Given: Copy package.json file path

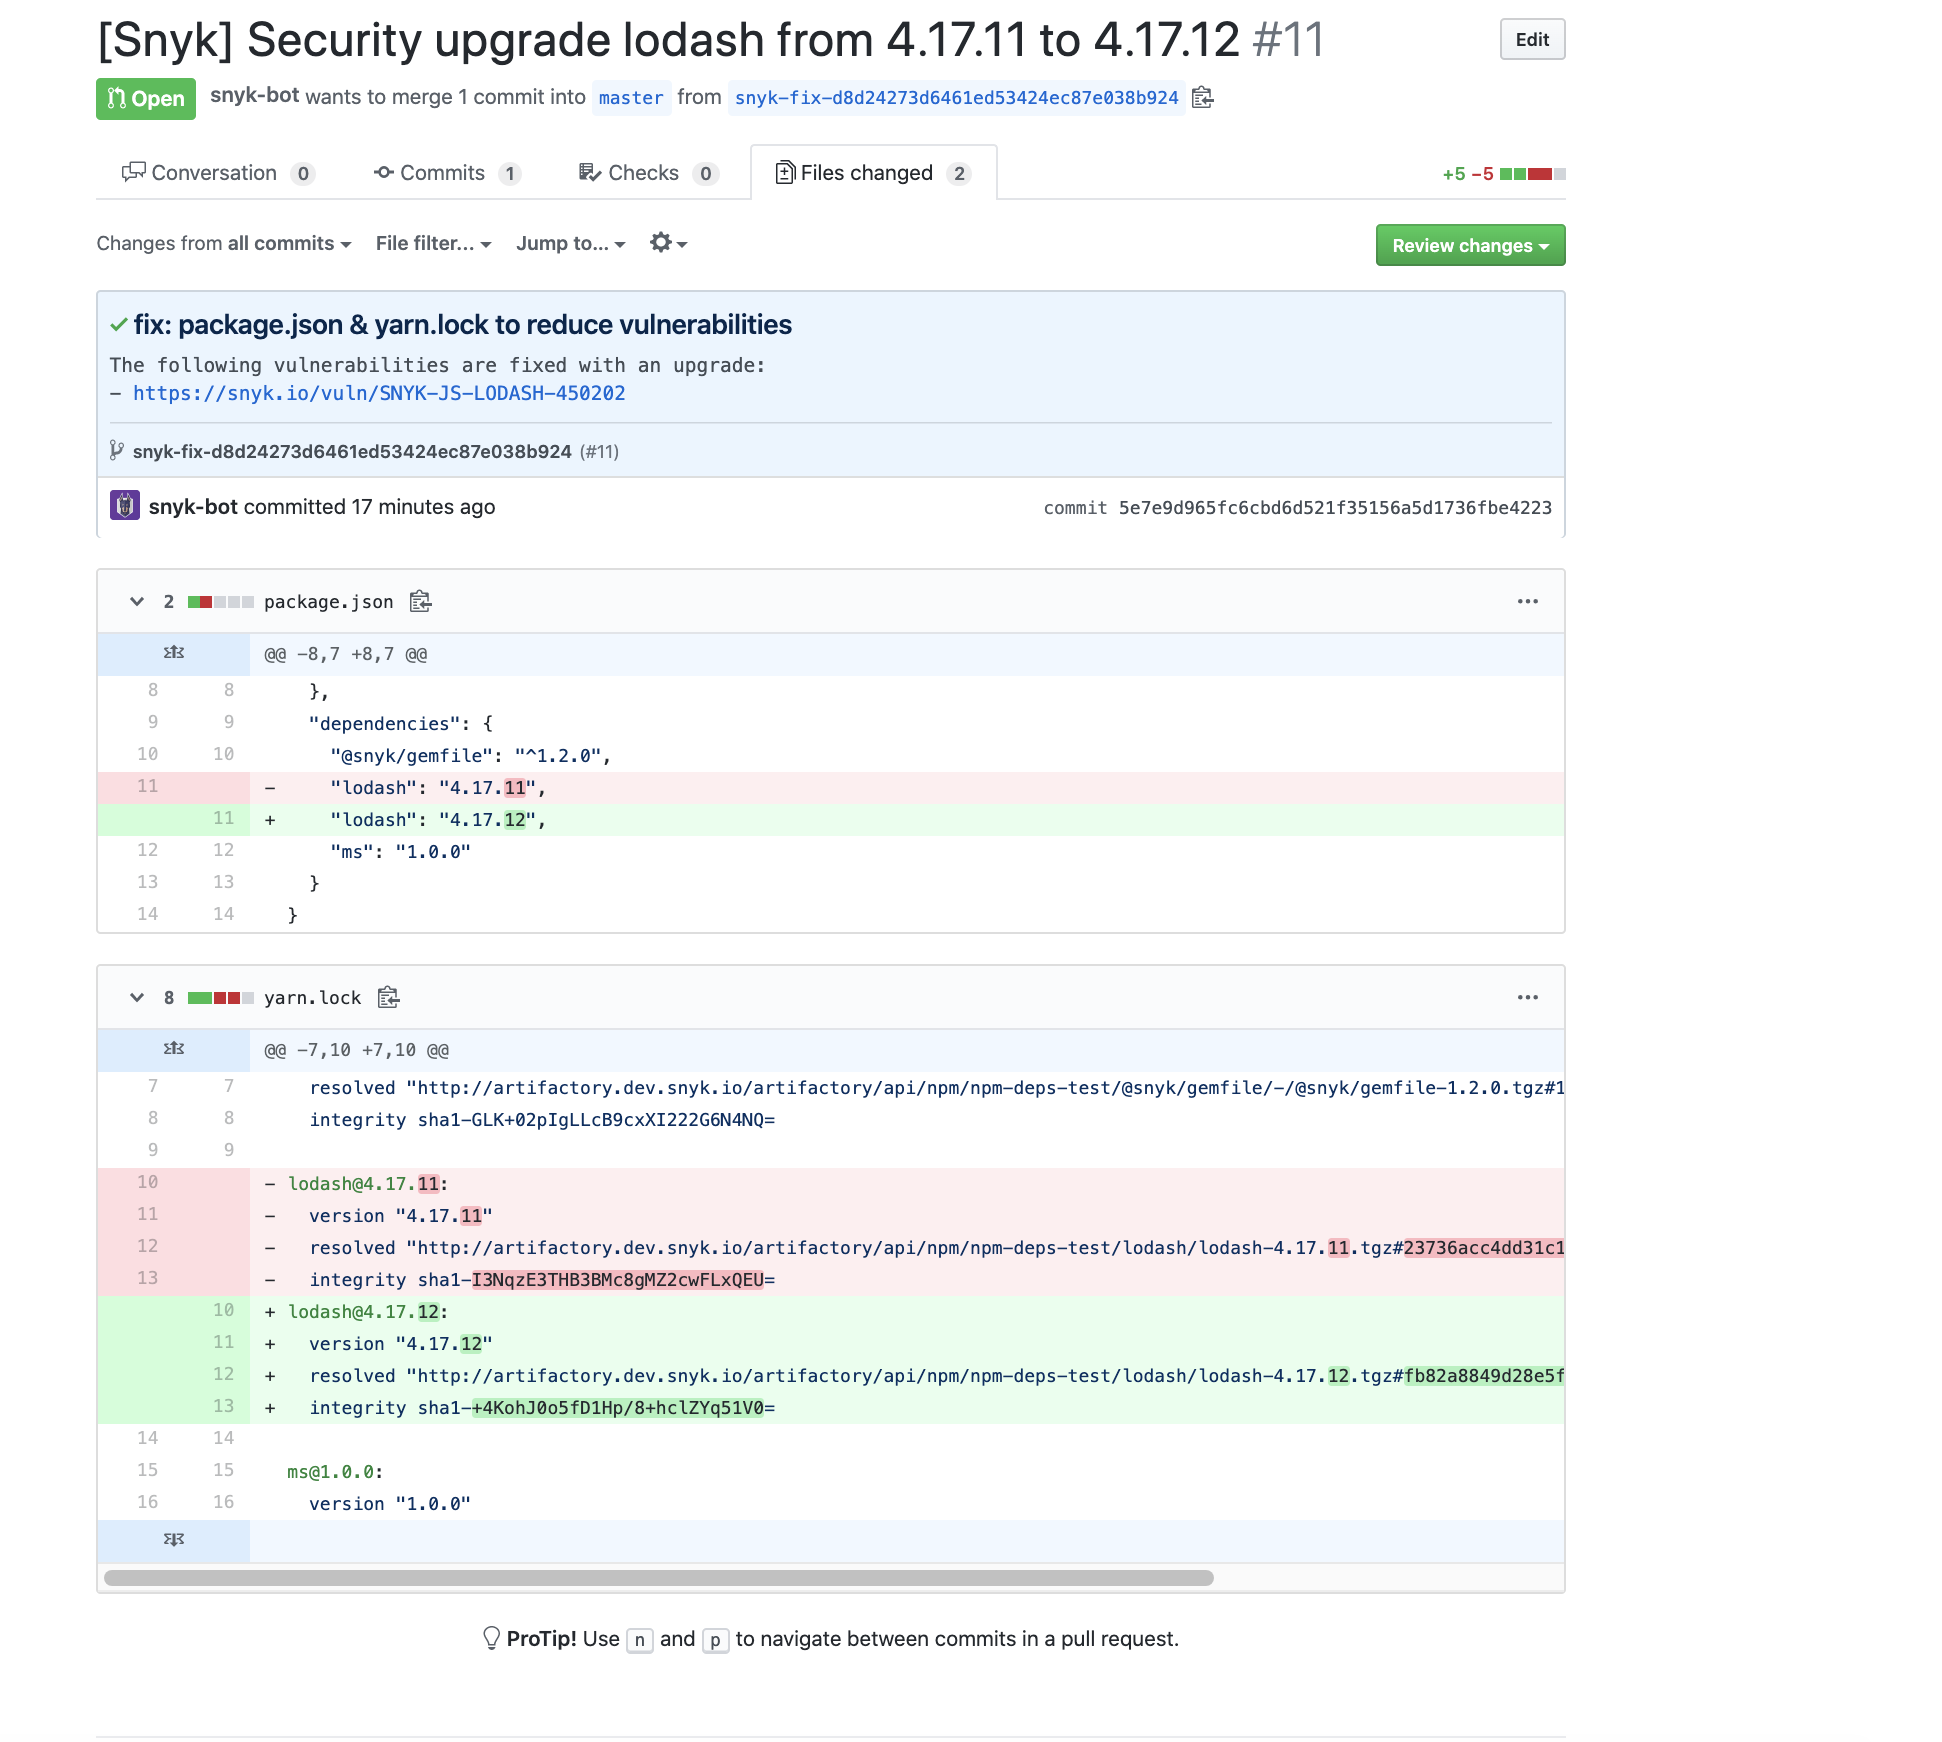Looking at the screenshot, I should click(420, 601).
